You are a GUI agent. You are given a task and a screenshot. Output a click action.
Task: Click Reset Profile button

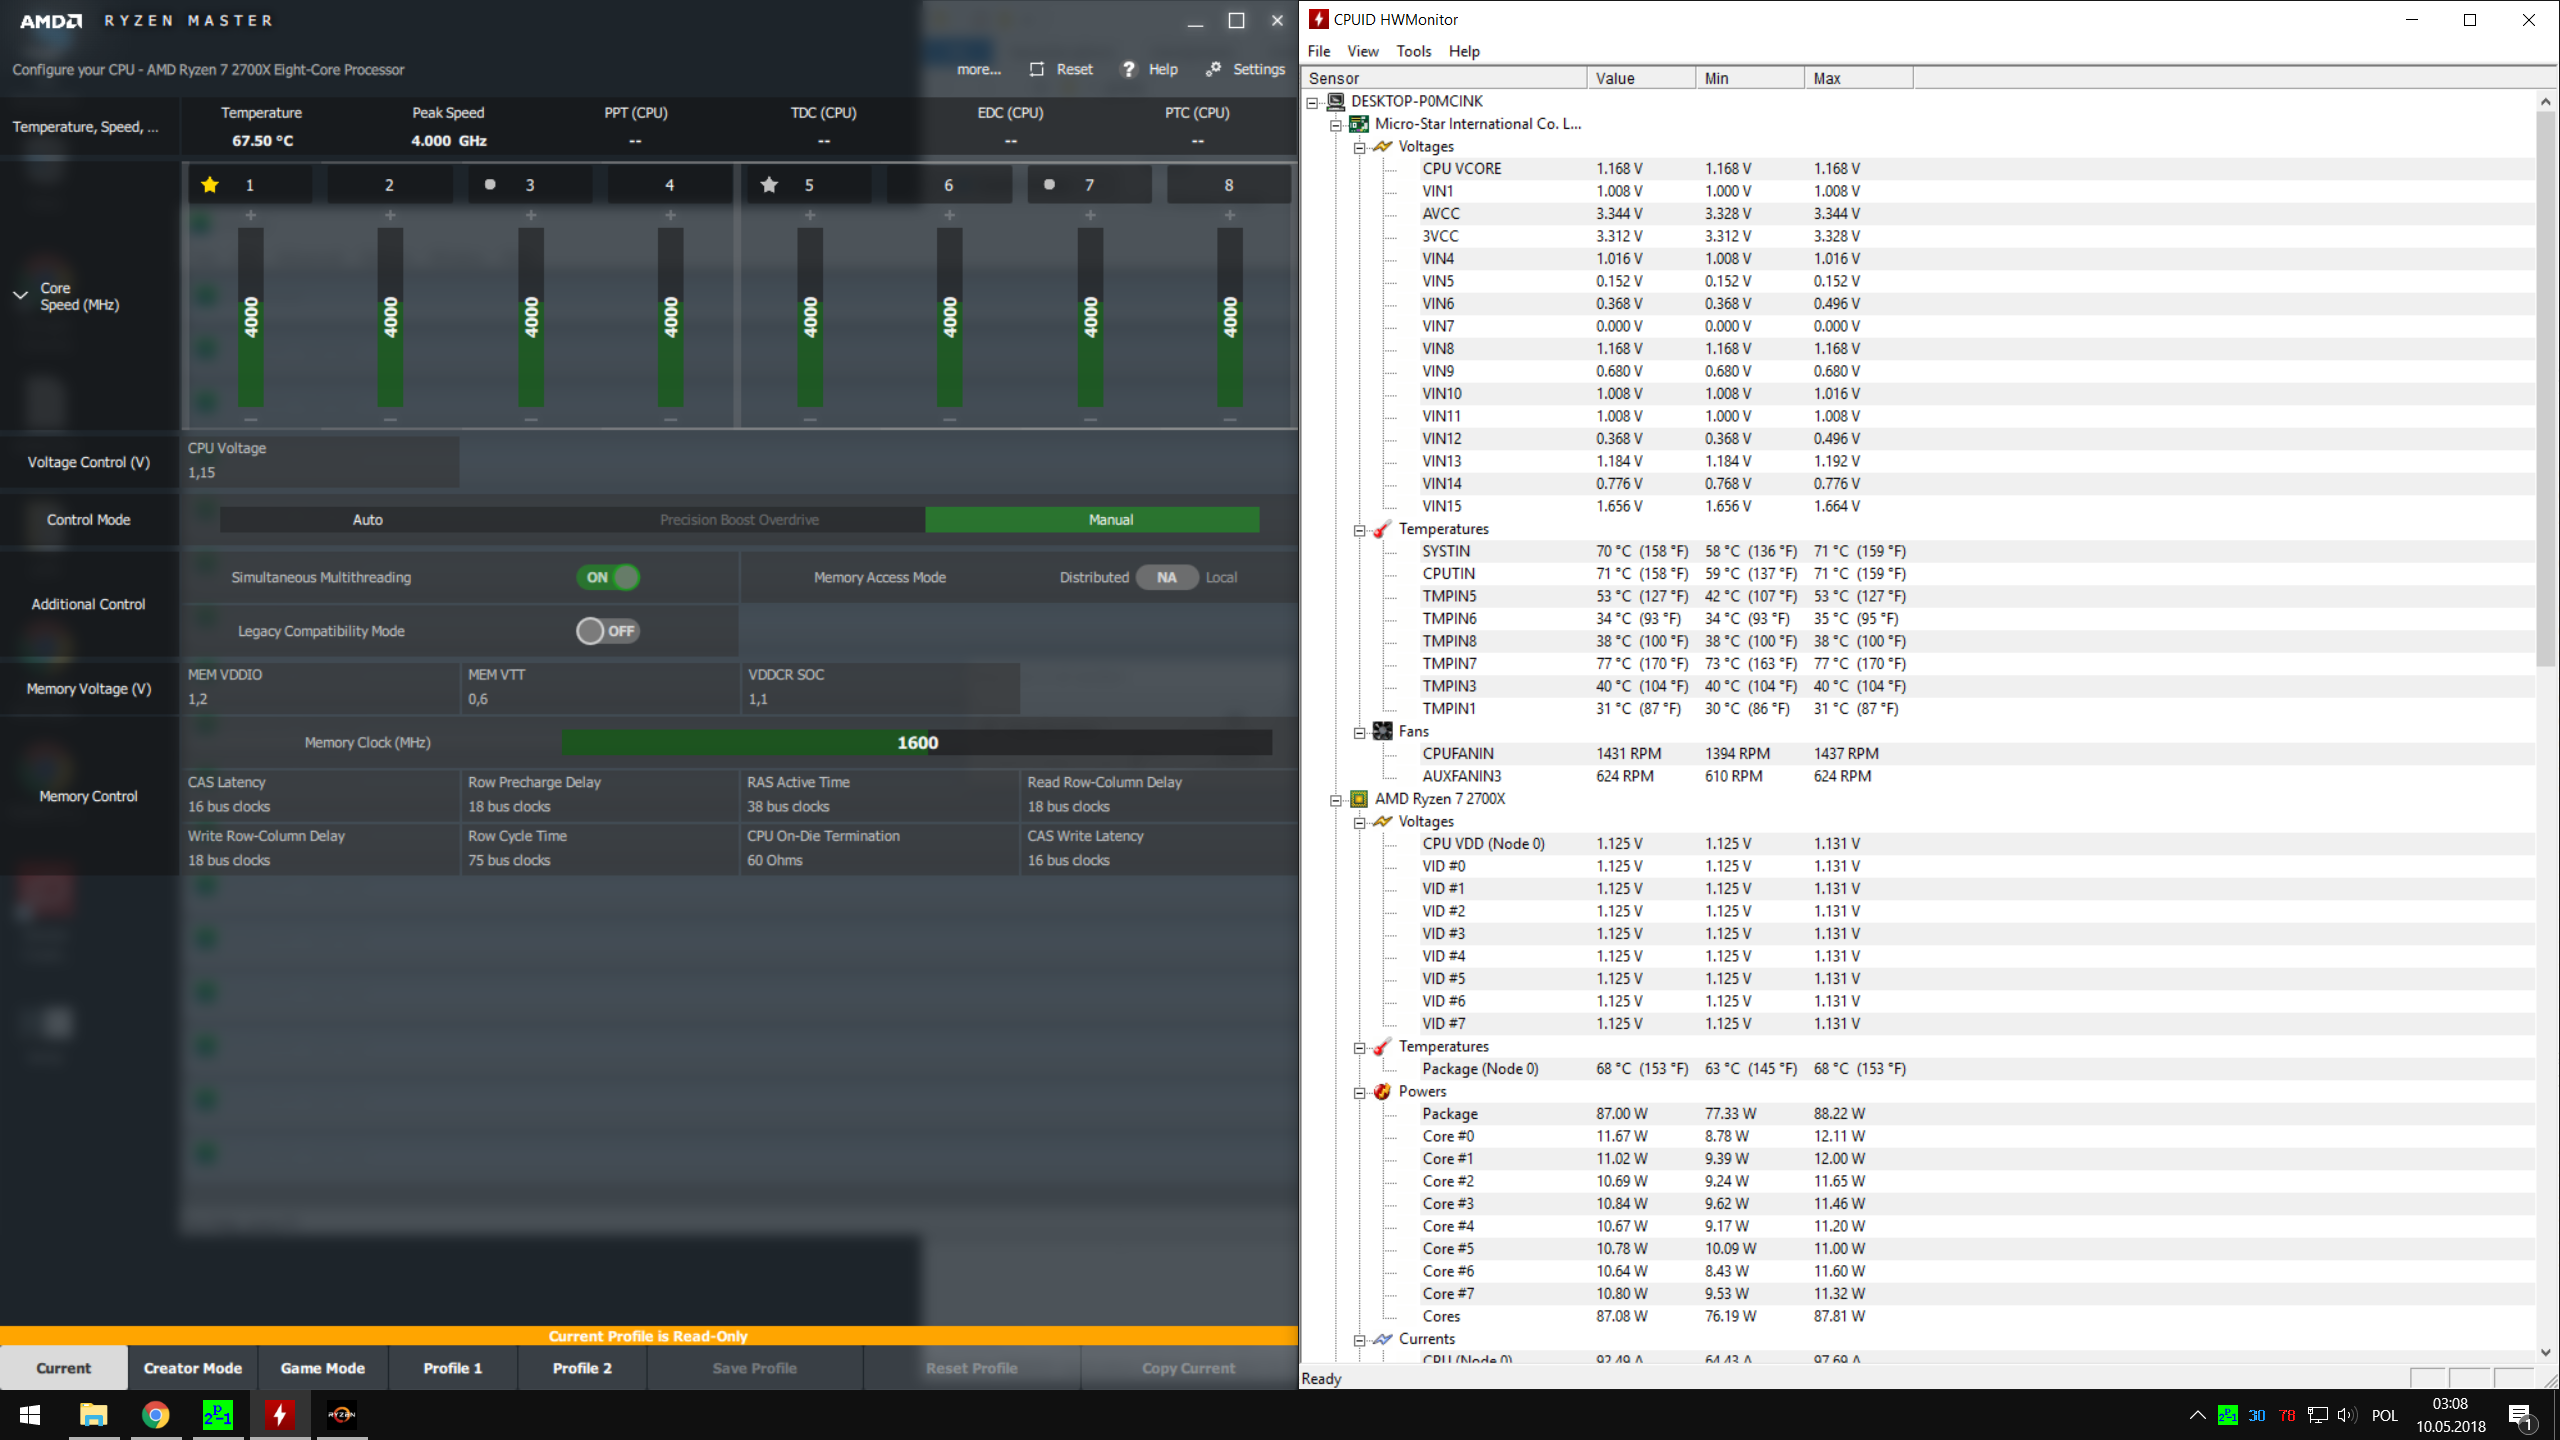[x=972, y=1368]
